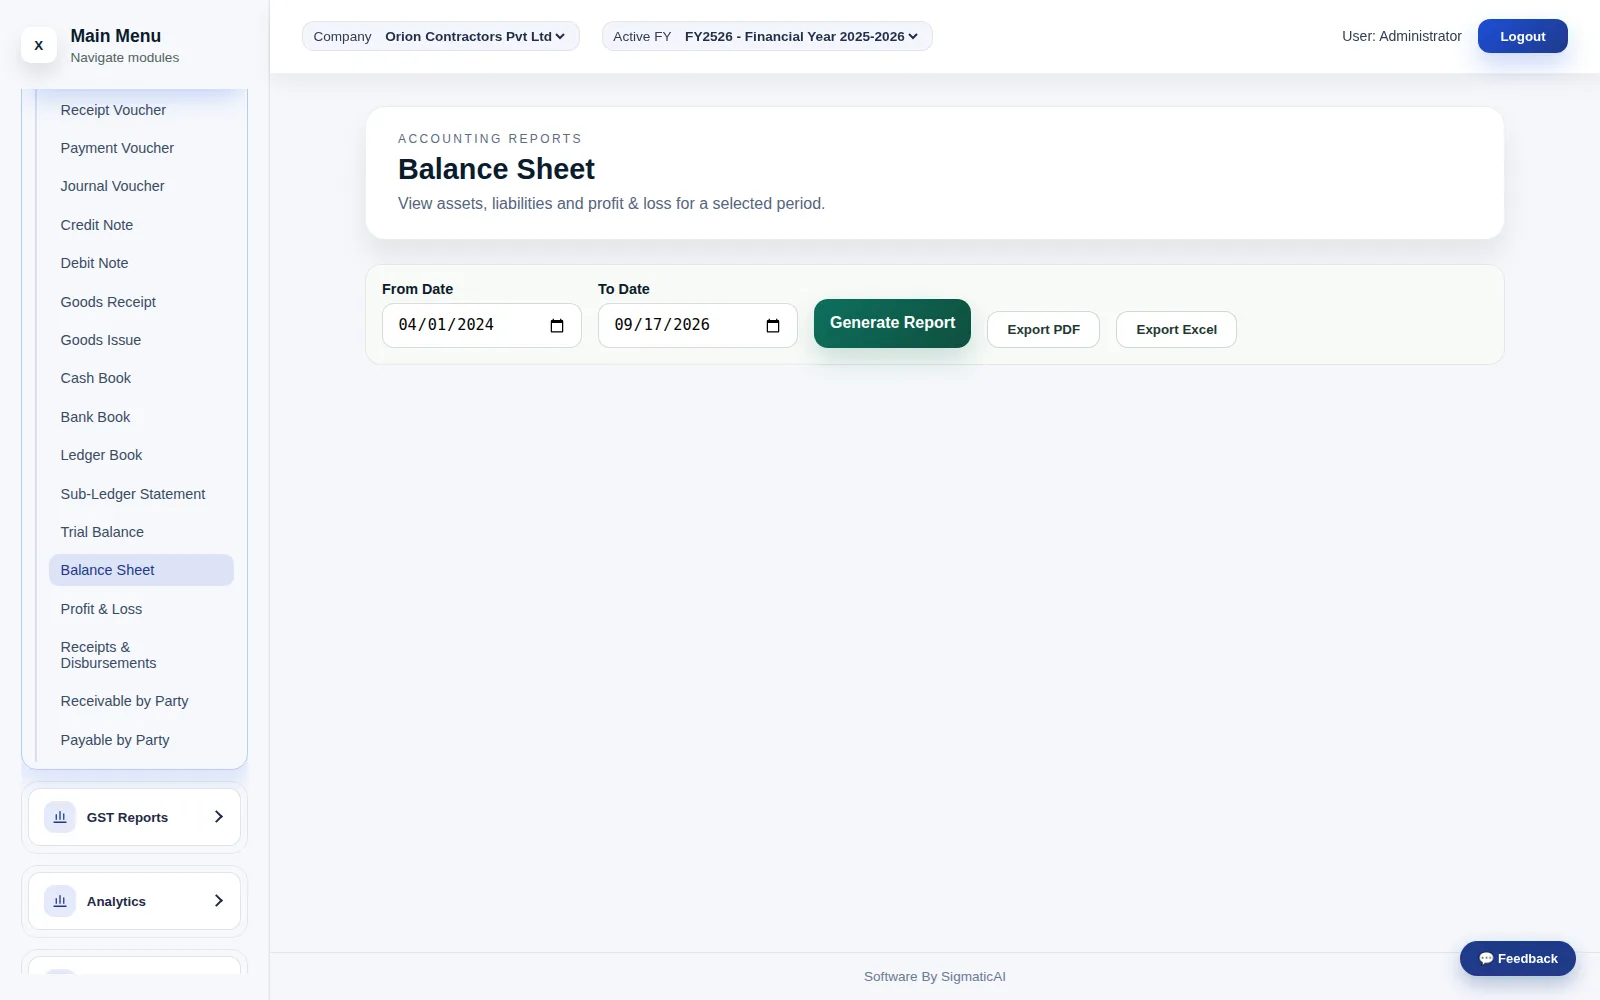This screenshot has height=1000, width=1600.
Task: Open Receipts & Disbursements report
Action: click(x=141, y=655)
